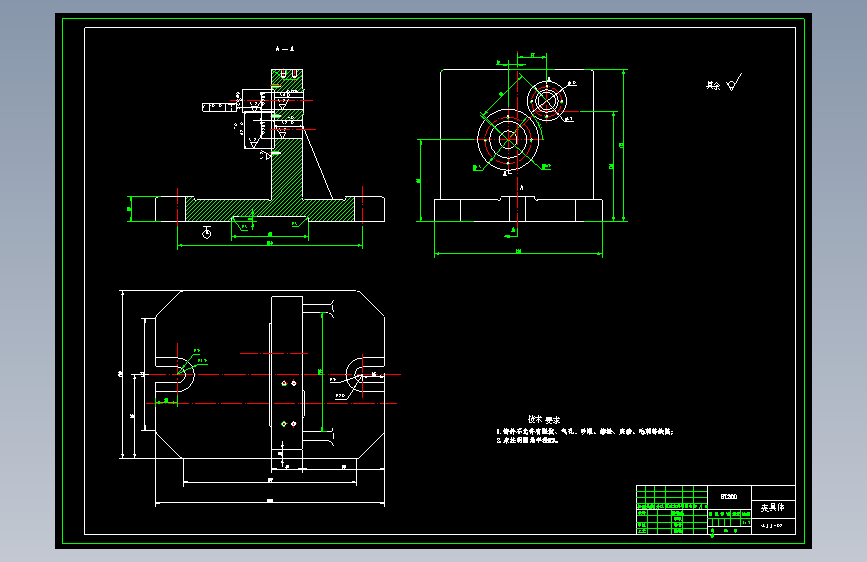Click the HT200 material cell in title block

pos(729,496)
